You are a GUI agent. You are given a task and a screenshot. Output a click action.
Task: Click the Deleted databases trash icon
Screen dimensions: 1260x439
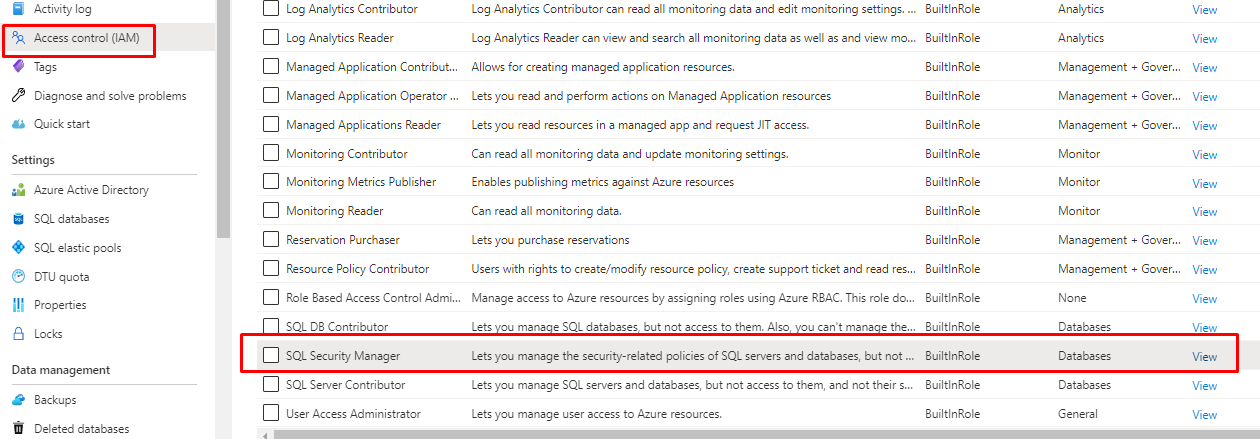click(18, 429)
